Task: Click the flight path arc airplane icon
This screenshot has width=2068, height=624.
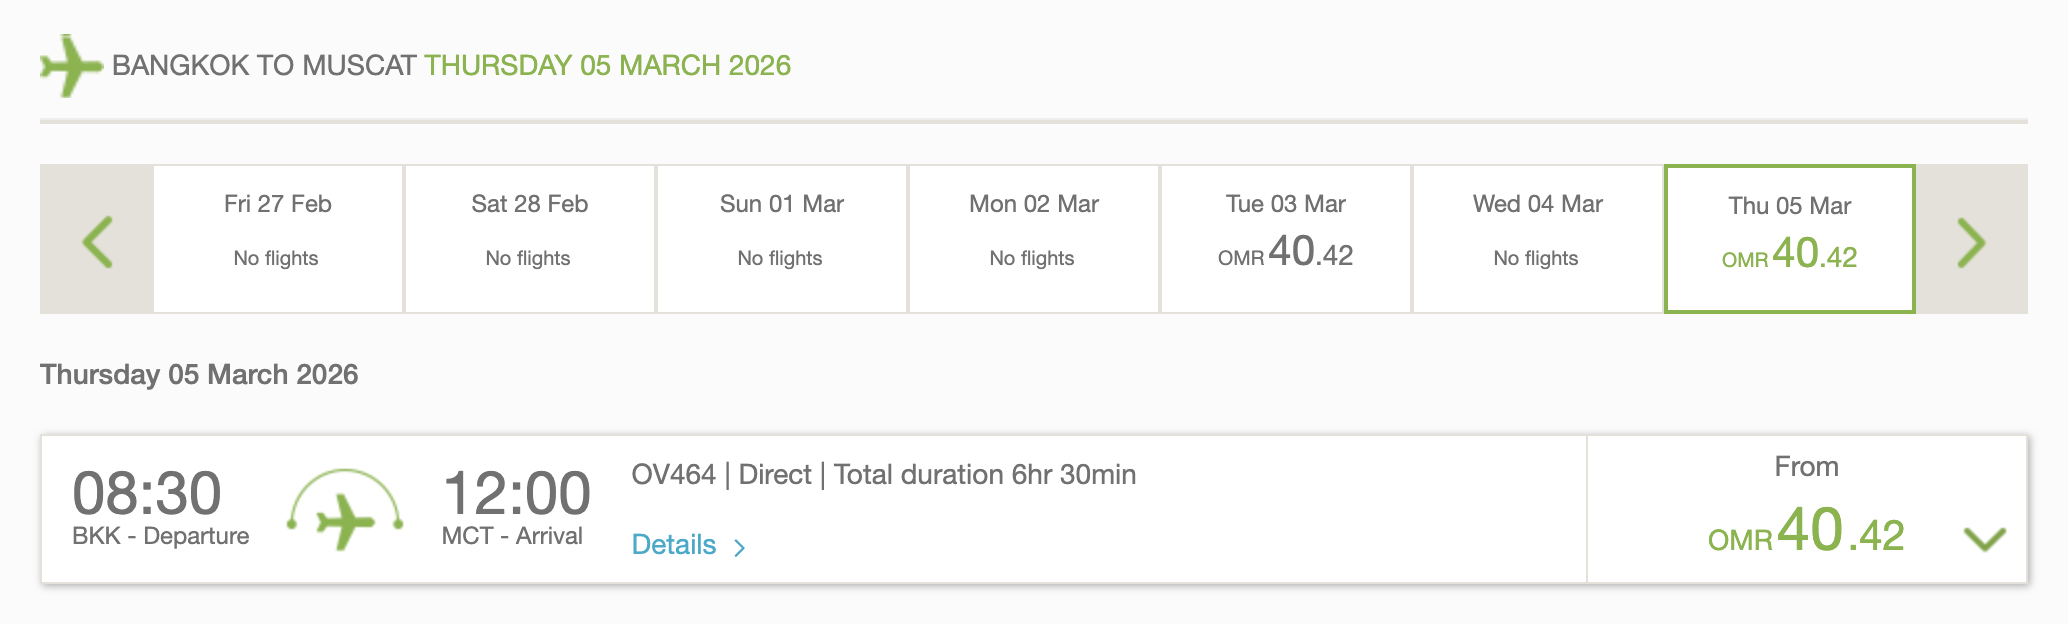Action: point(345,512)
